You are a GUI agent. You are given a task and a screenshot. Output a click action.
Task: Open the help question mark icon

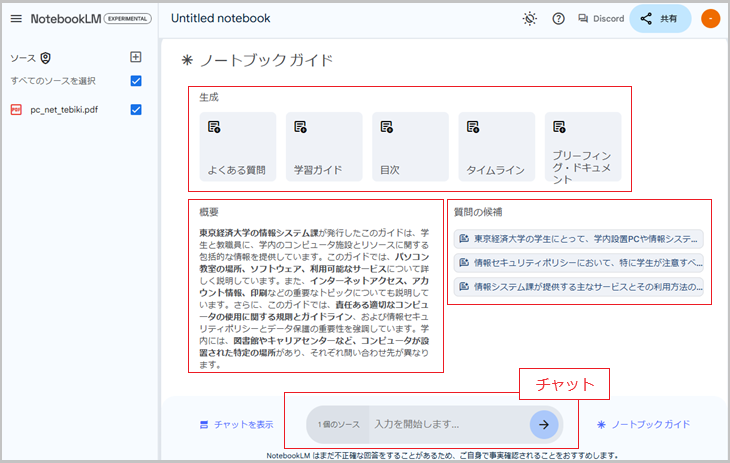point(558,19)
